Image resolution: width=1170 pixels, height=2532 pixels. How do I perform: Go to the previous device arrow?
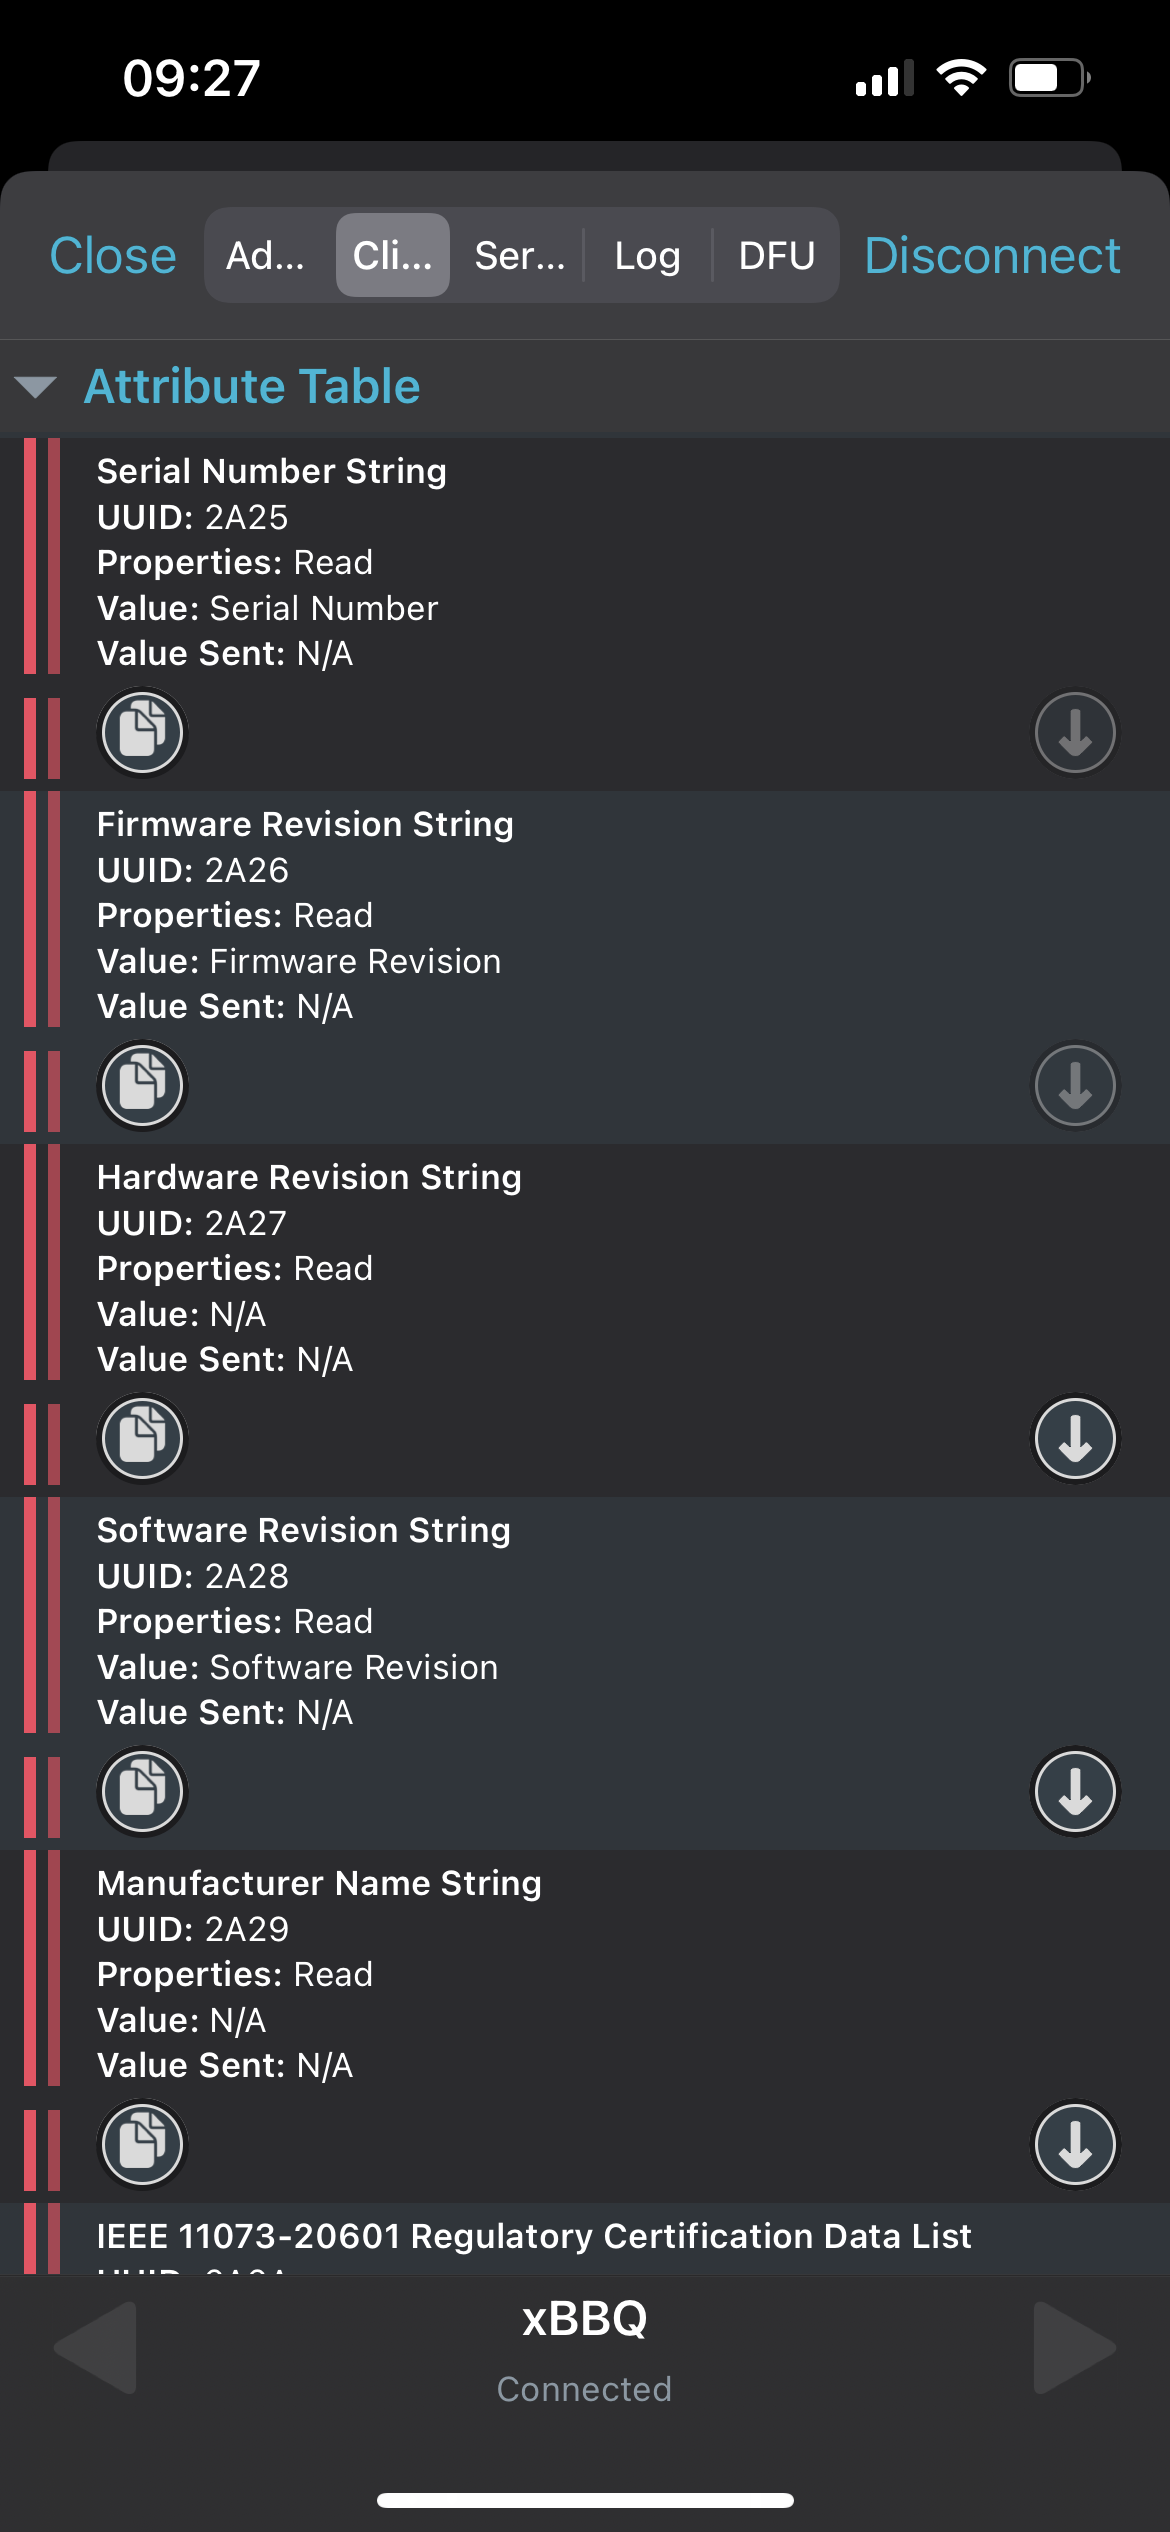pyautogui.click(x=95, y=2347)
